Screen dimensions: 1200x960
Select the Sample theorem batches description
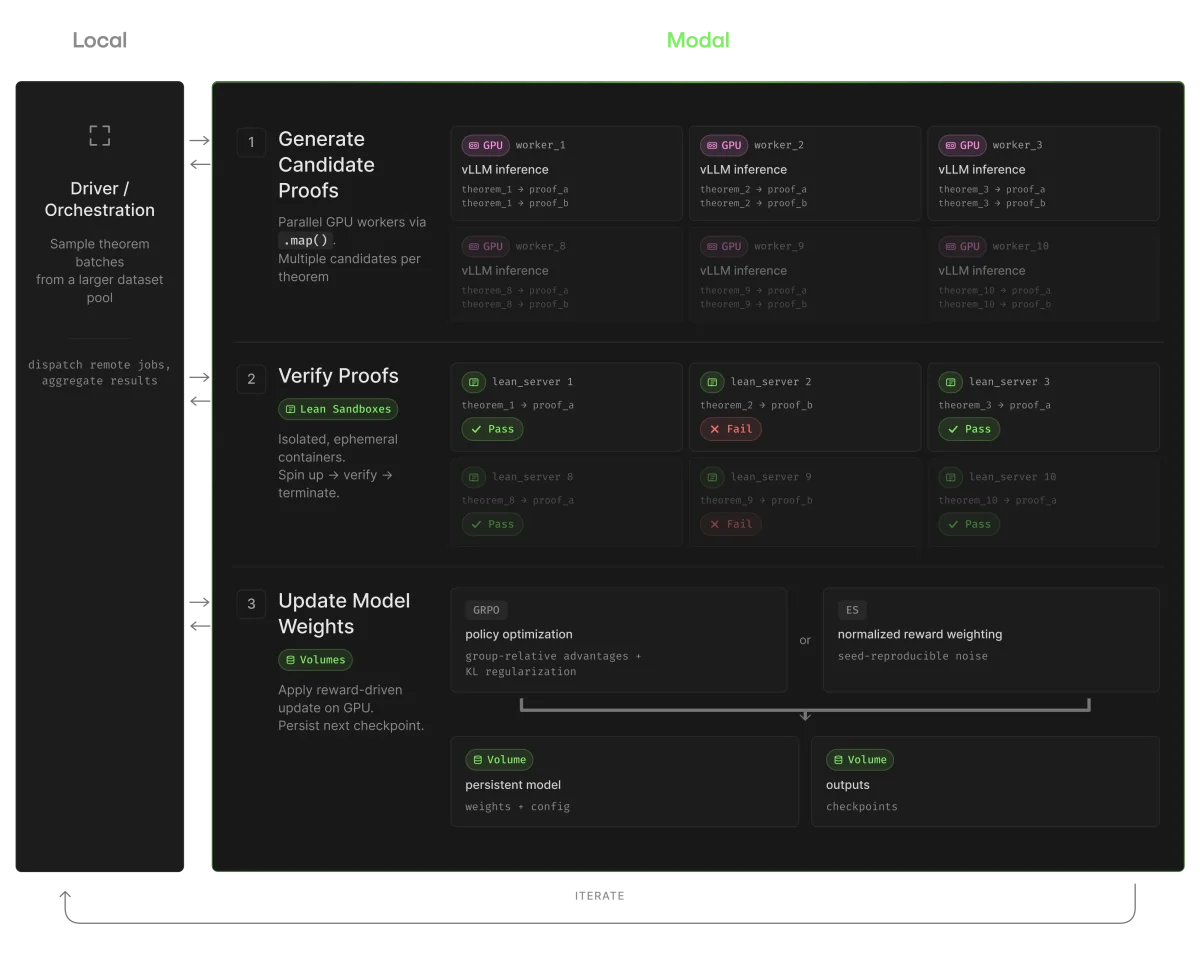100,271
